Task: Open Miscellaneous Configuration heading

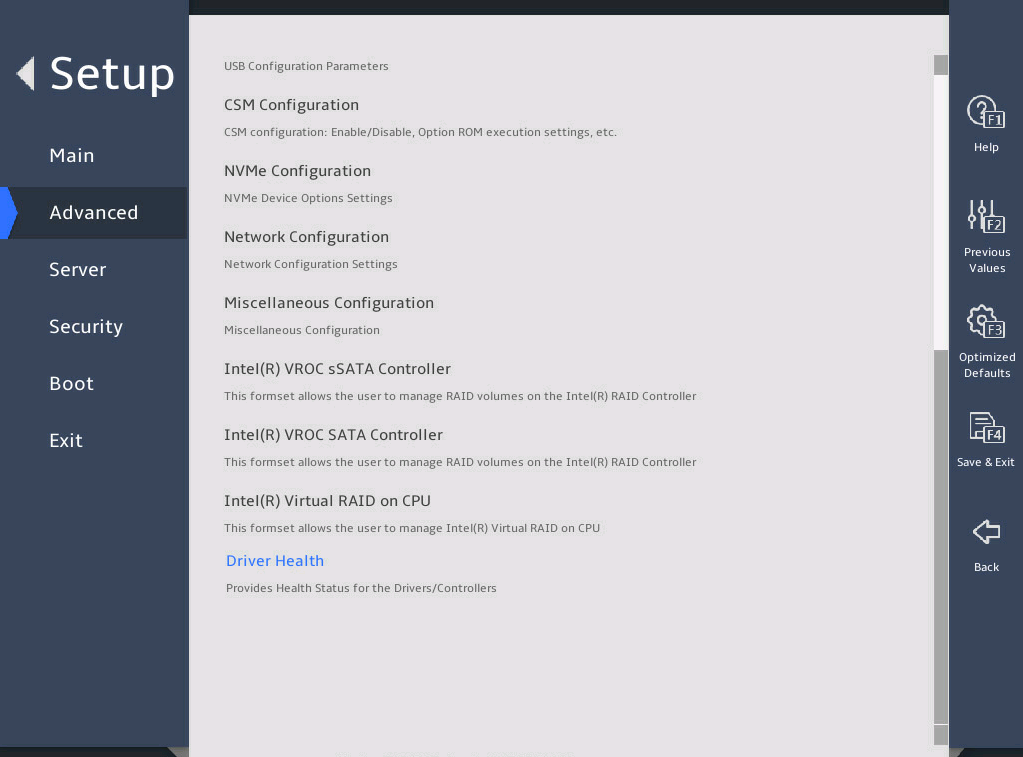Action: tap(329, 303)
